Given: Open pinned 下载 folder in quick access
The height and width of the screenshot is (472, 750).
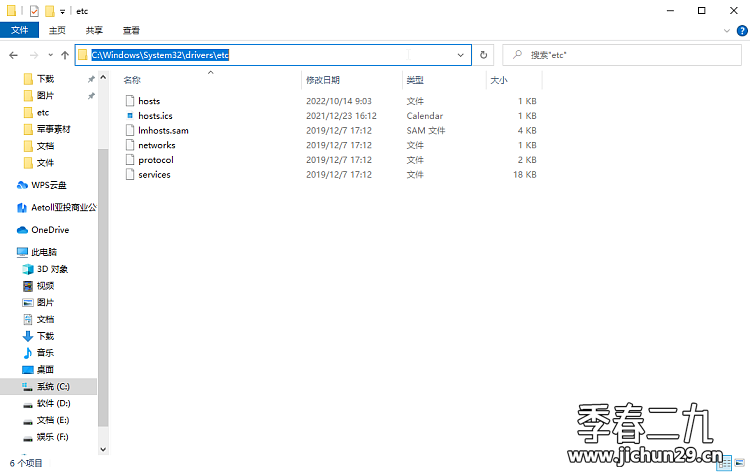Looking at the screenshot, I should coord(45,79).
